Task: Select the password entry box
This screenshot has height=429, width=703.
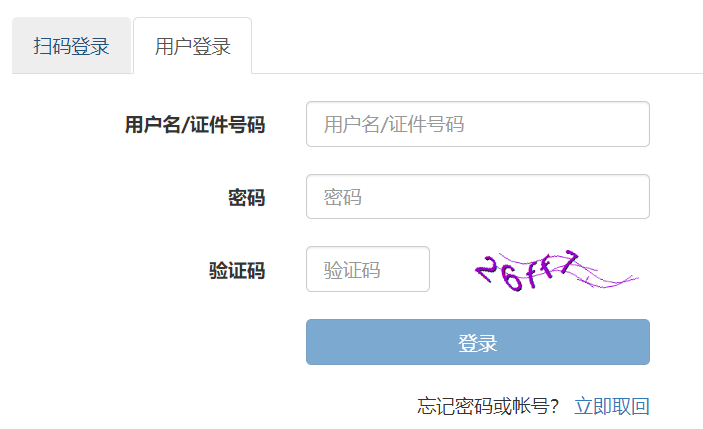Action: click(x=477, y=197)
